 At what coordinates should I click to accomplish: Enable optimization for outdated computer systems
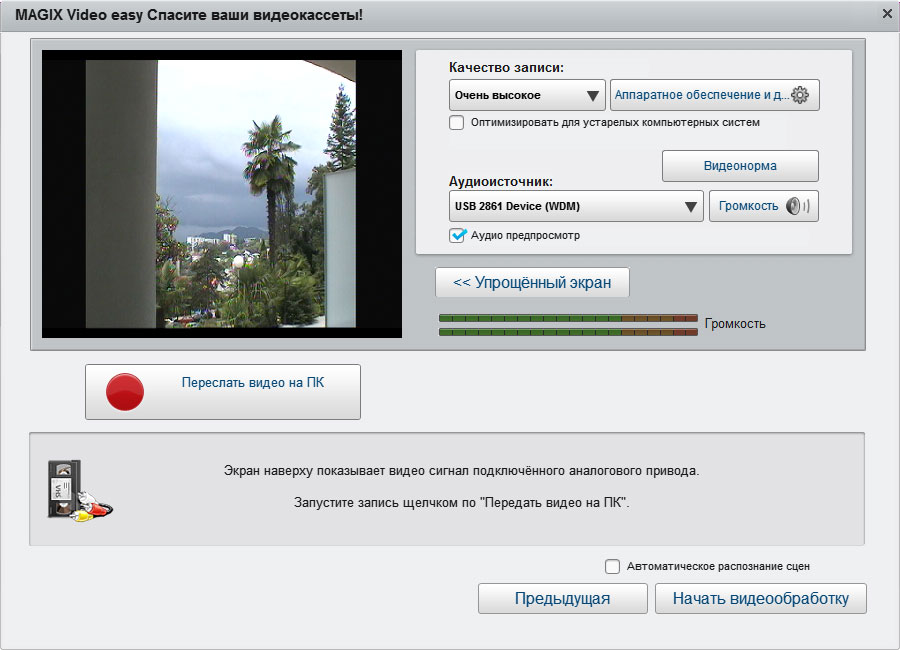pos(456,122)
